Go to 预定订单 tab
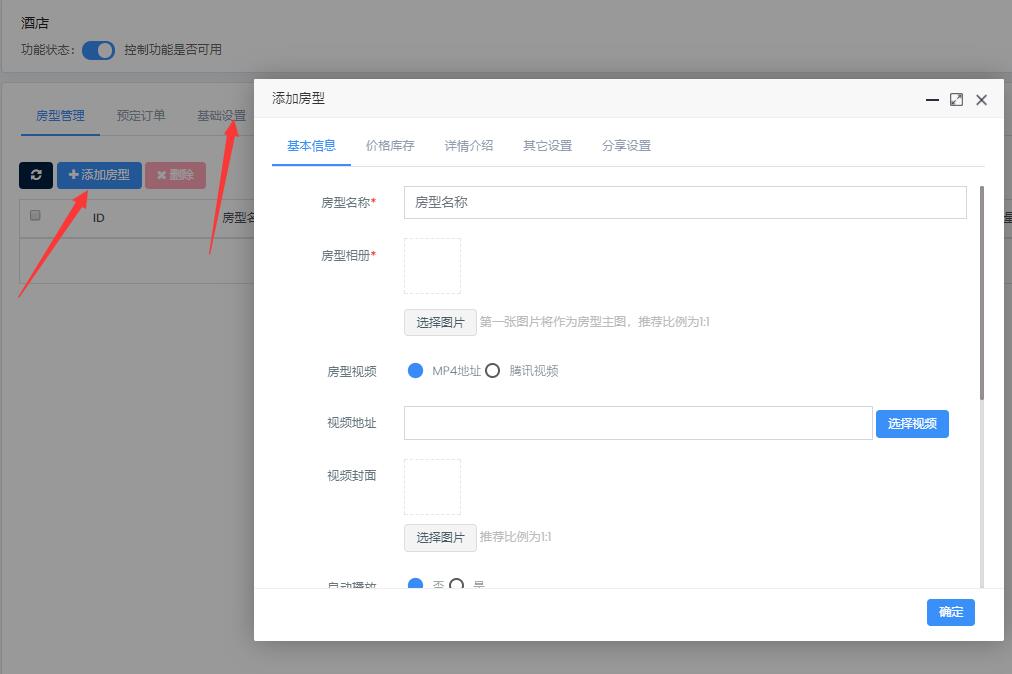 tap(141, 116)
